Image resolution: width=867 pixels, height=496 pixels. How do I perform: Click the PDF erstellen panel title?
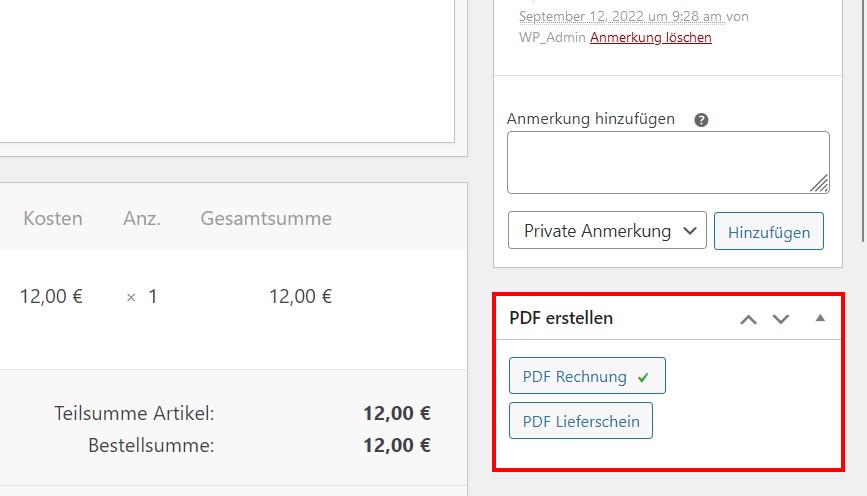(x=561, y=318)
